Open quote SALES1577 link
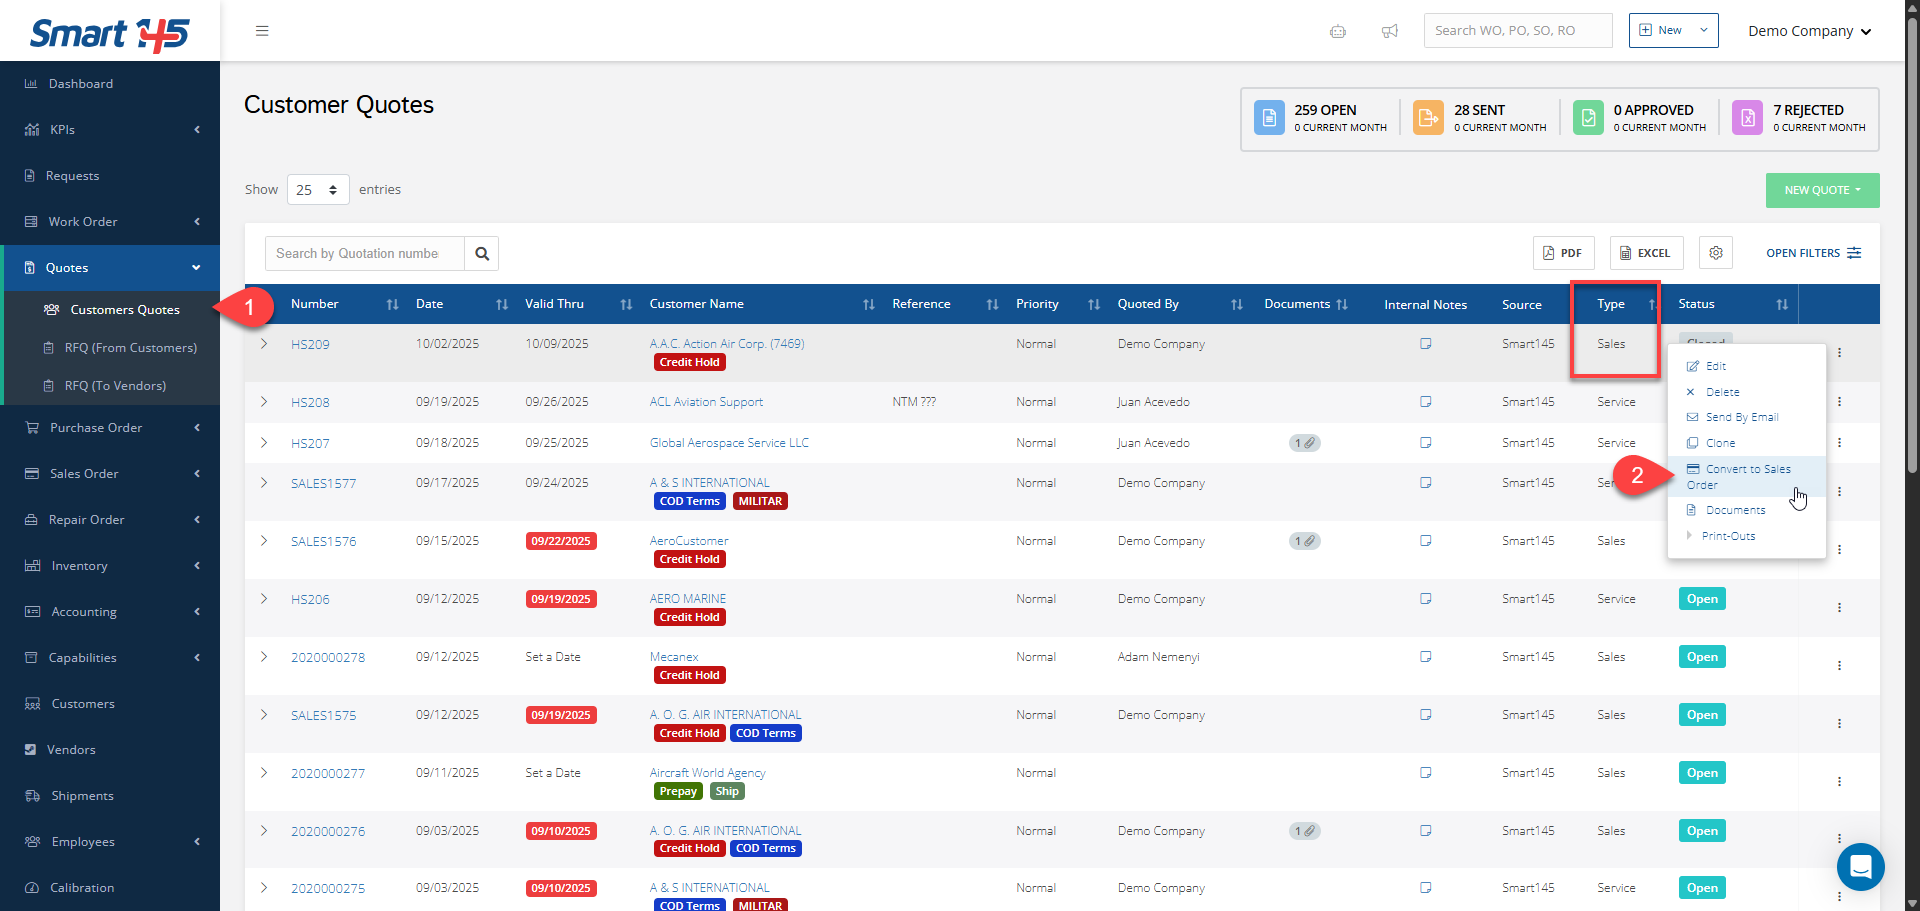Screen dimensions: 1920x911 tap(323, 484)
